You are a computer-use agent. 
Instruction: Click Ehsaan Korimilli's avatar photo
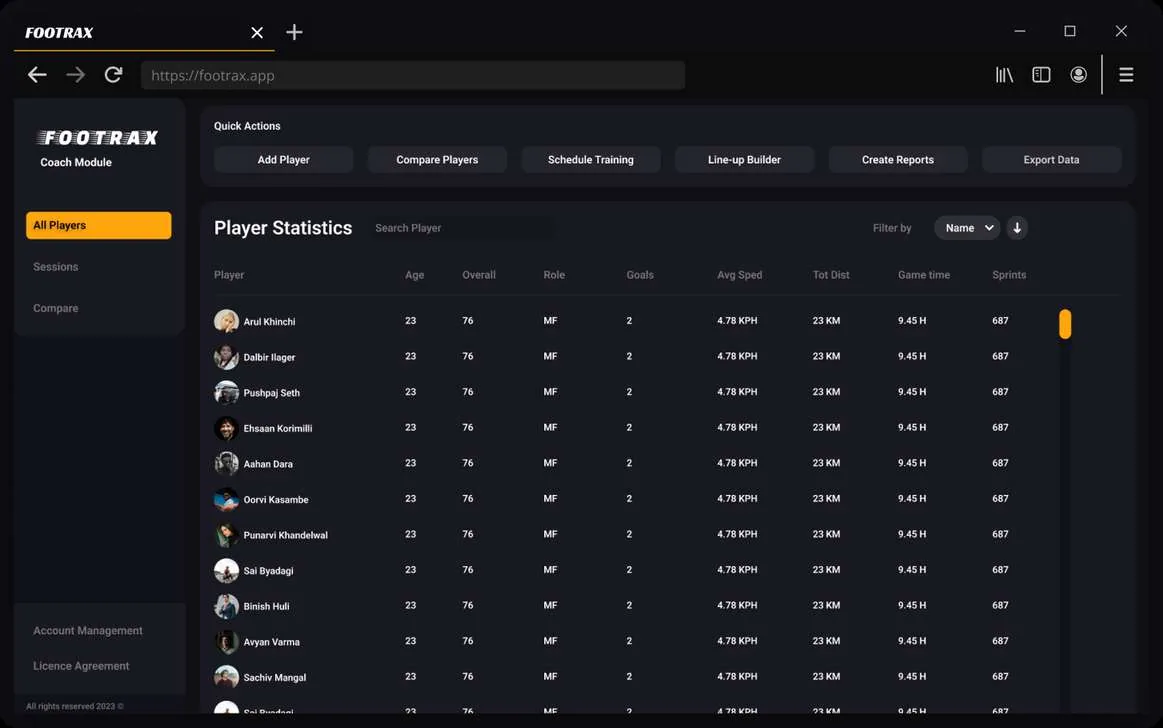226,428
